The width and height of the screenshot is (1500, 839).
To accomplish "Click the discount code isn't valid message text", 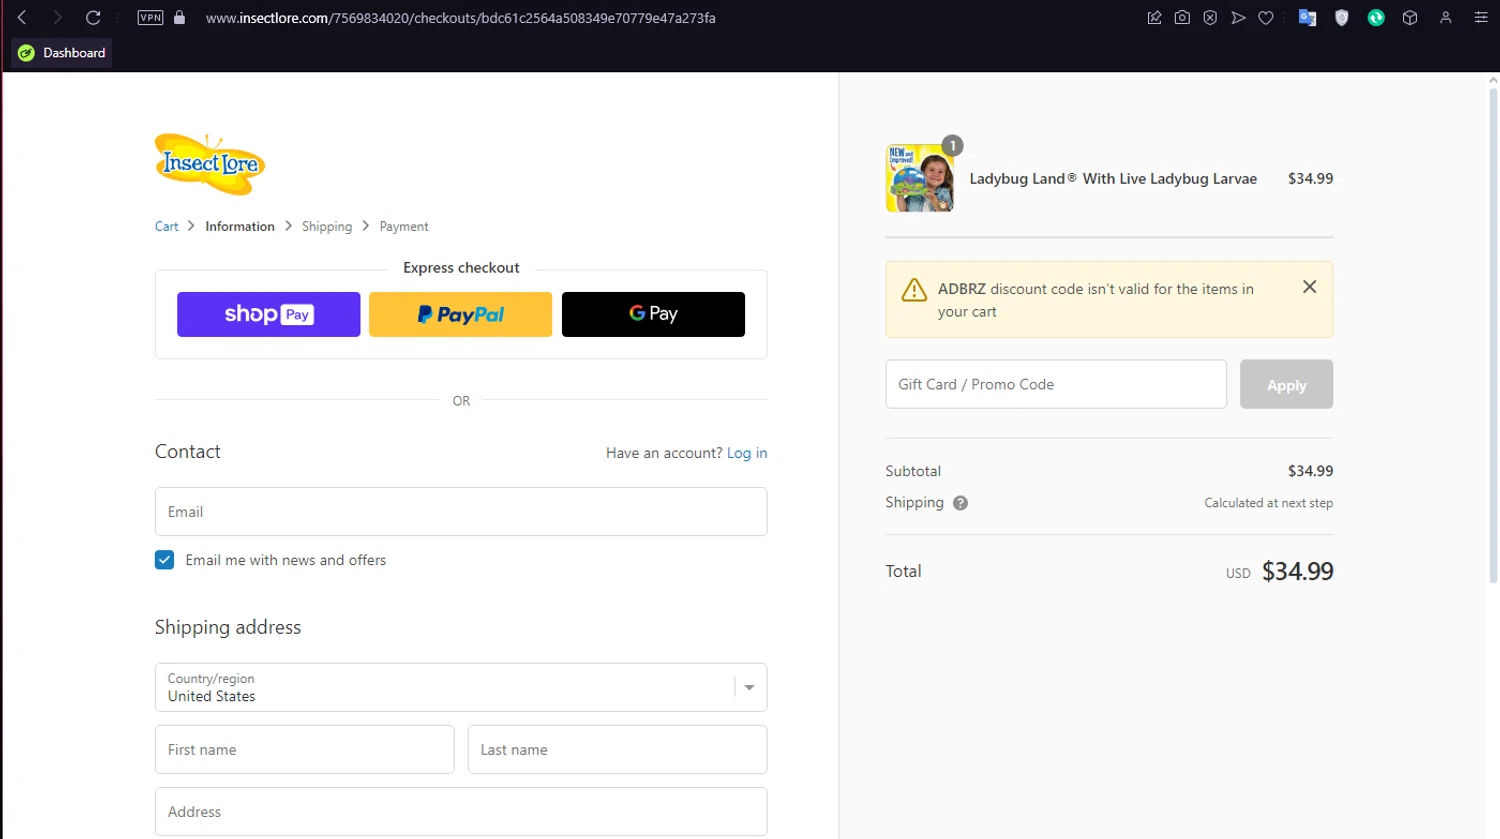I will click(1095, 300).
